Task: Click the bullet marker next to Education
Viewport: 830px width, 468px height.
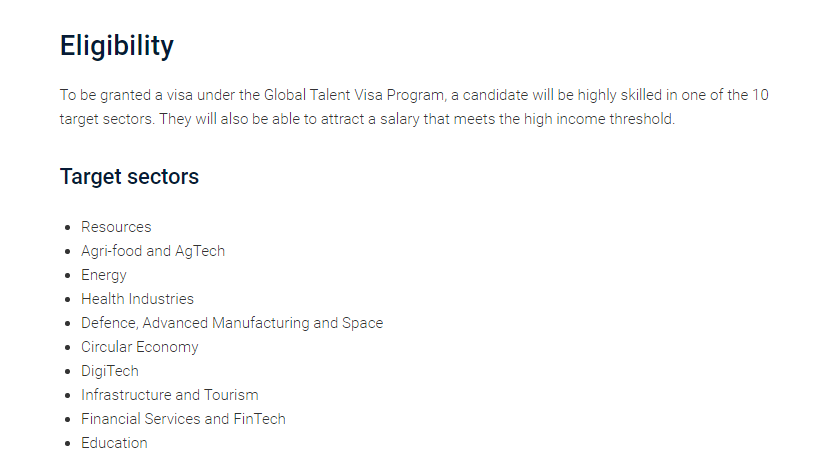Action: click(x=67, y=444)
